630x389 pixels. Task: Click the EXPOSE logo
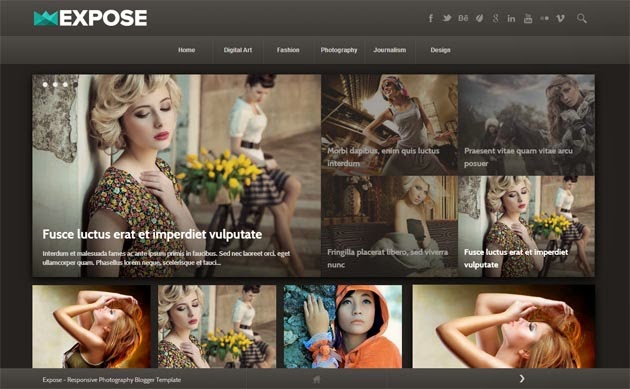tap(90, 18)
